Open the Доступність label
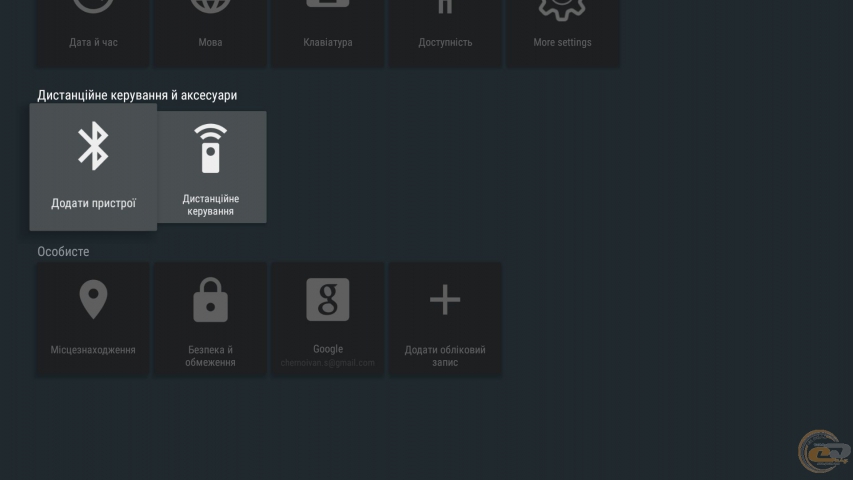 (x=445, y=43)
